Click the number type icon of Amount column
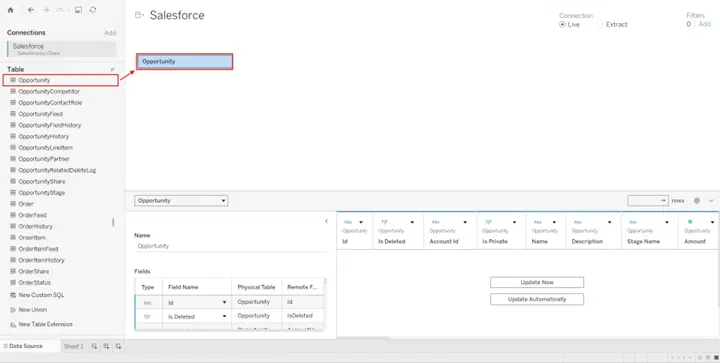 (690, 222)
